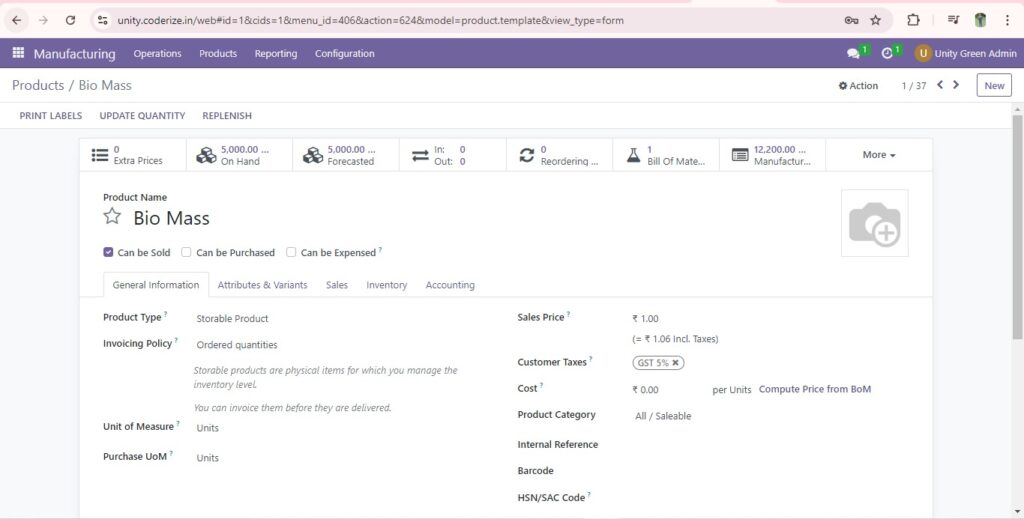Click the Sales Price field value

646,319
